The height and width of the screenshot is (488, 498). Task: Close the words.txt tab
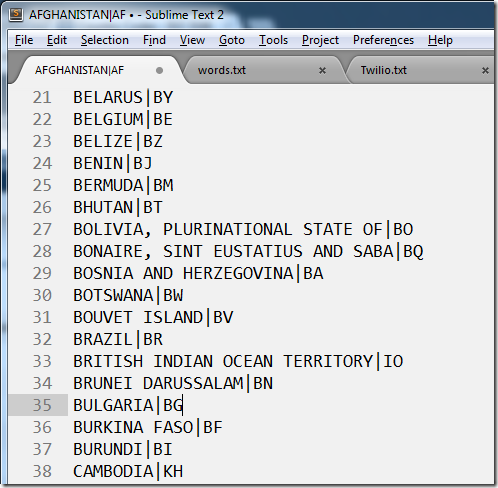322,70
